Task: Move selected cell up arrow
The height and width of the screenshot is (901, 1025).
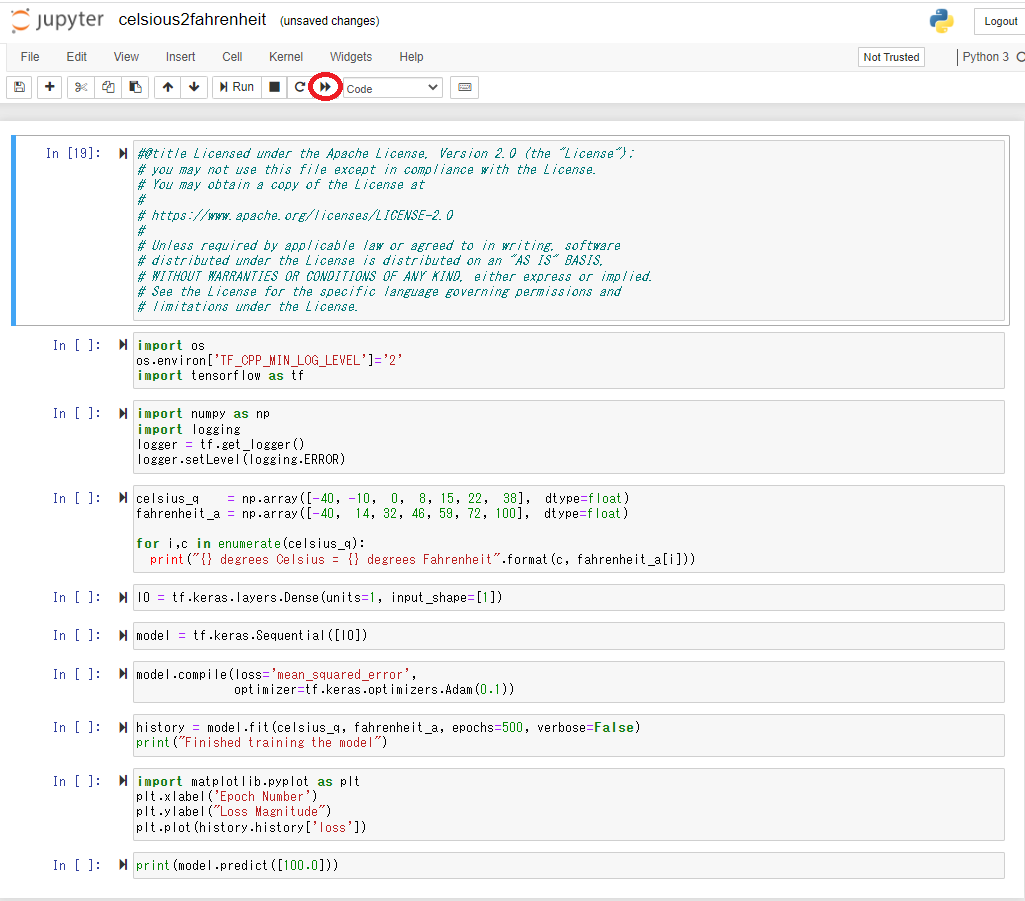Action: click(x=167, y=88)
